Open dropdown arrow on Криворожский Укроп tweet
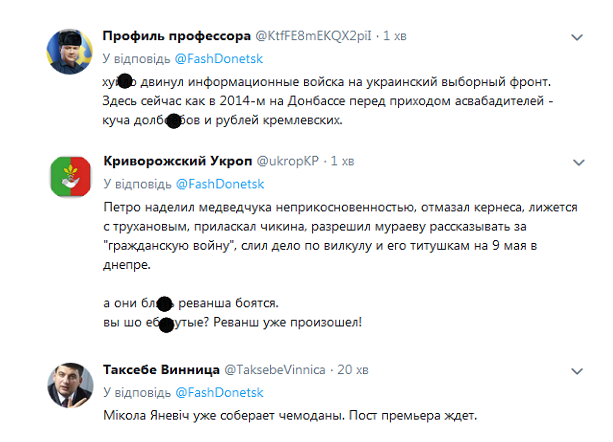Screen dimensions: 613x442 [577, 162]
